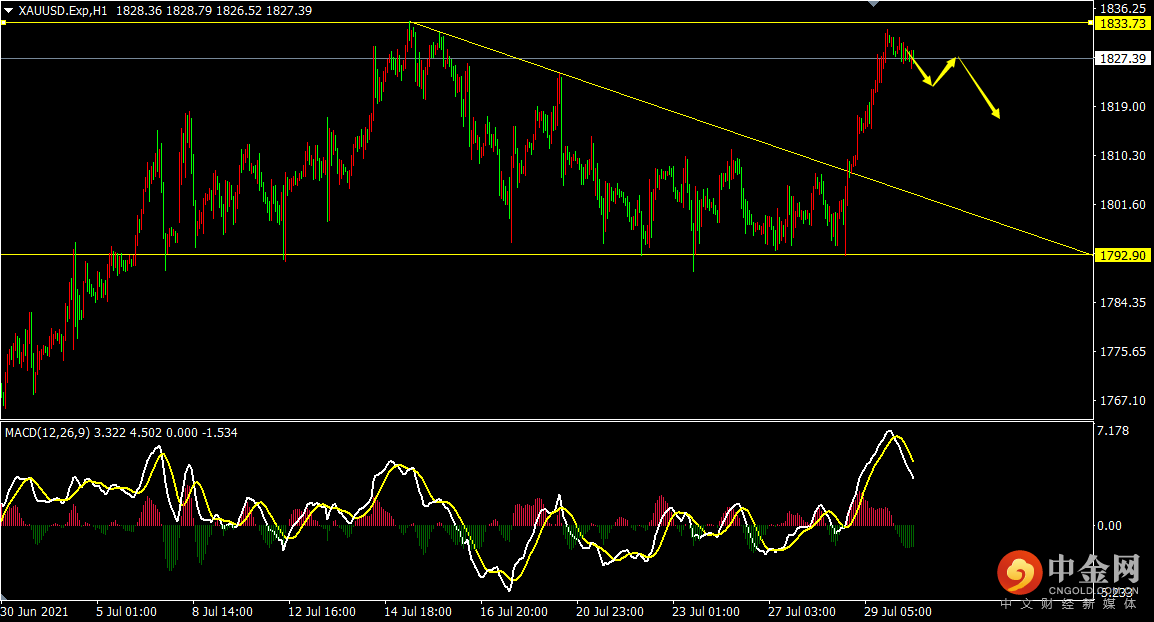This screenshot has width=1154, height=622.
Task: Click the 29 Jul 05:00 time label
Action: click(x=897, y=612)
